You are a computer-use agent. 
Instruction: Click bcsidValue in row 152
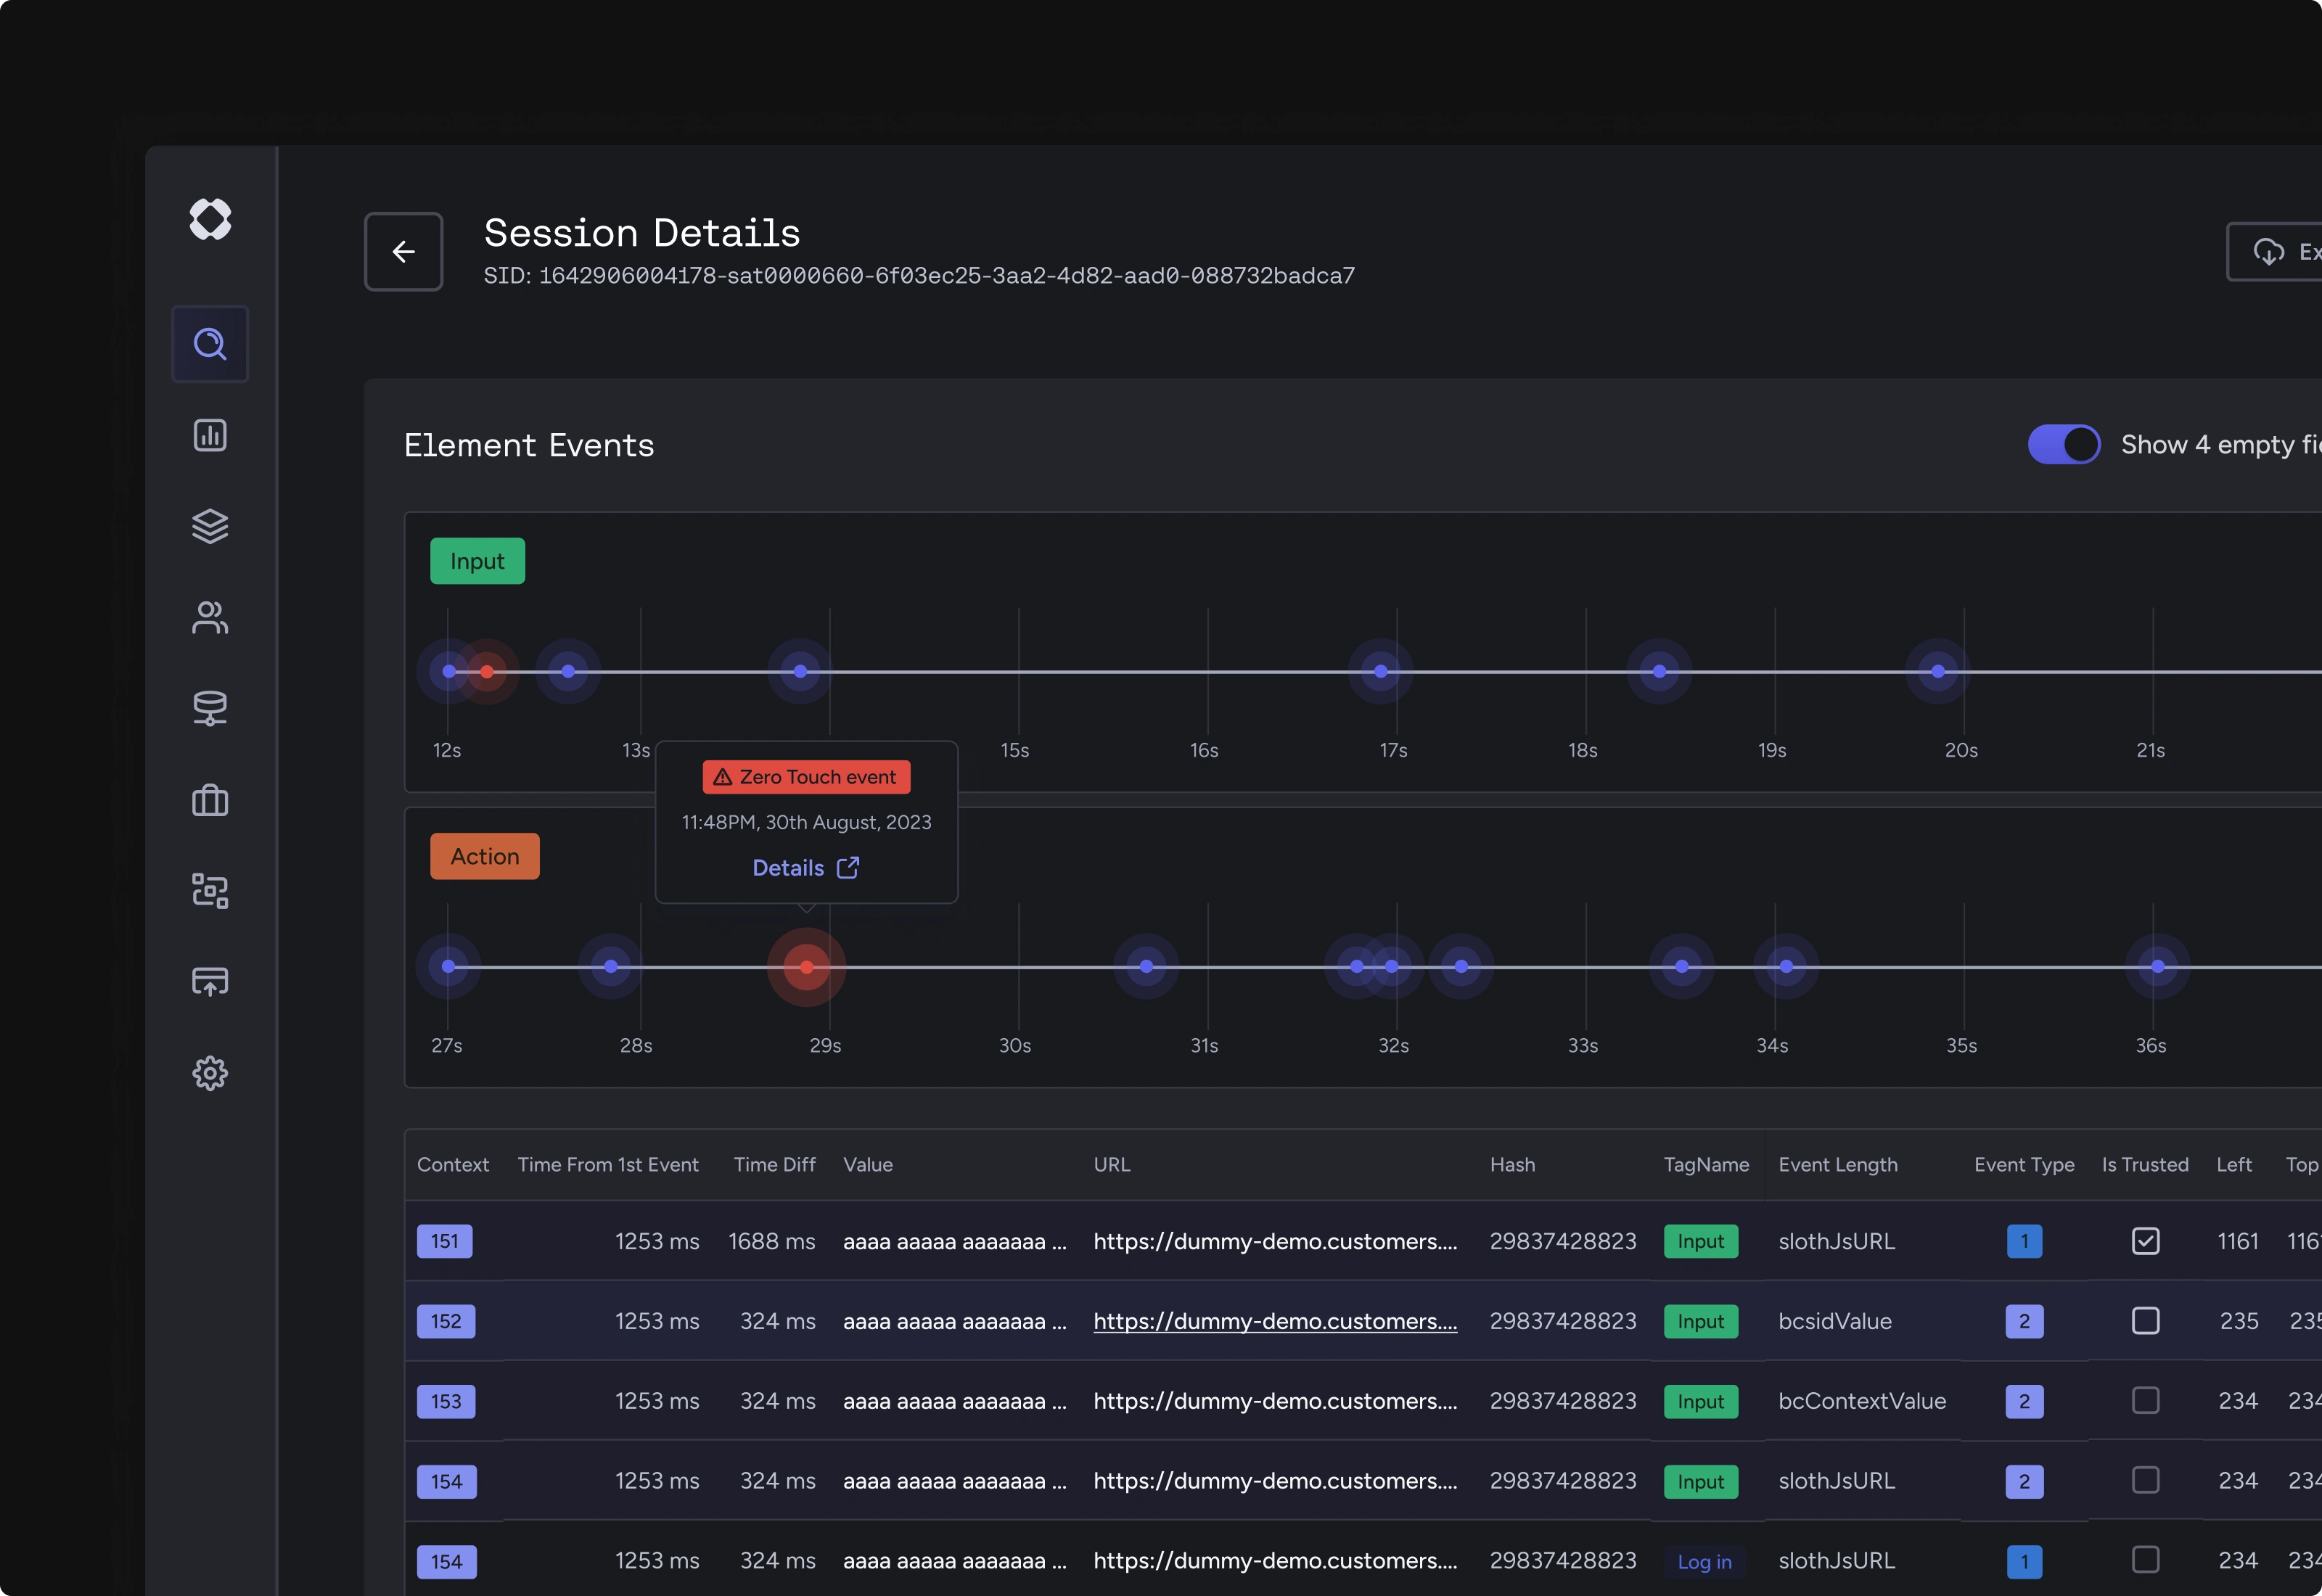pyautogui.click(x=1835, y=1321)
